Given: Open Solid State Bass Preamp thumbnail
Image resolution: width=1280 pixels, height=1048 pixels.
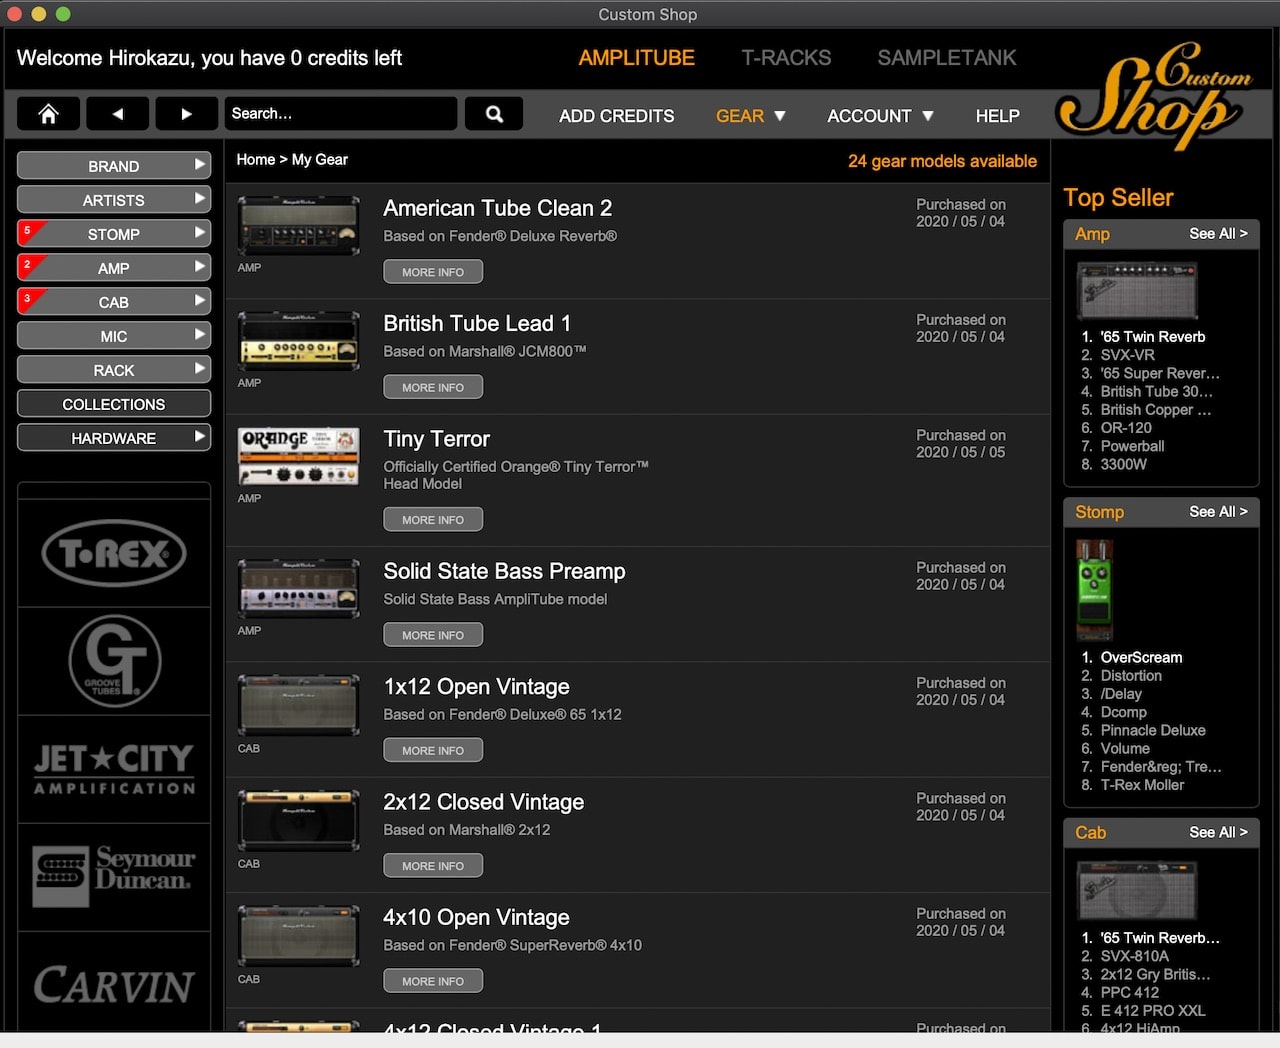Looking at the screenshot, I should point(299,589).
